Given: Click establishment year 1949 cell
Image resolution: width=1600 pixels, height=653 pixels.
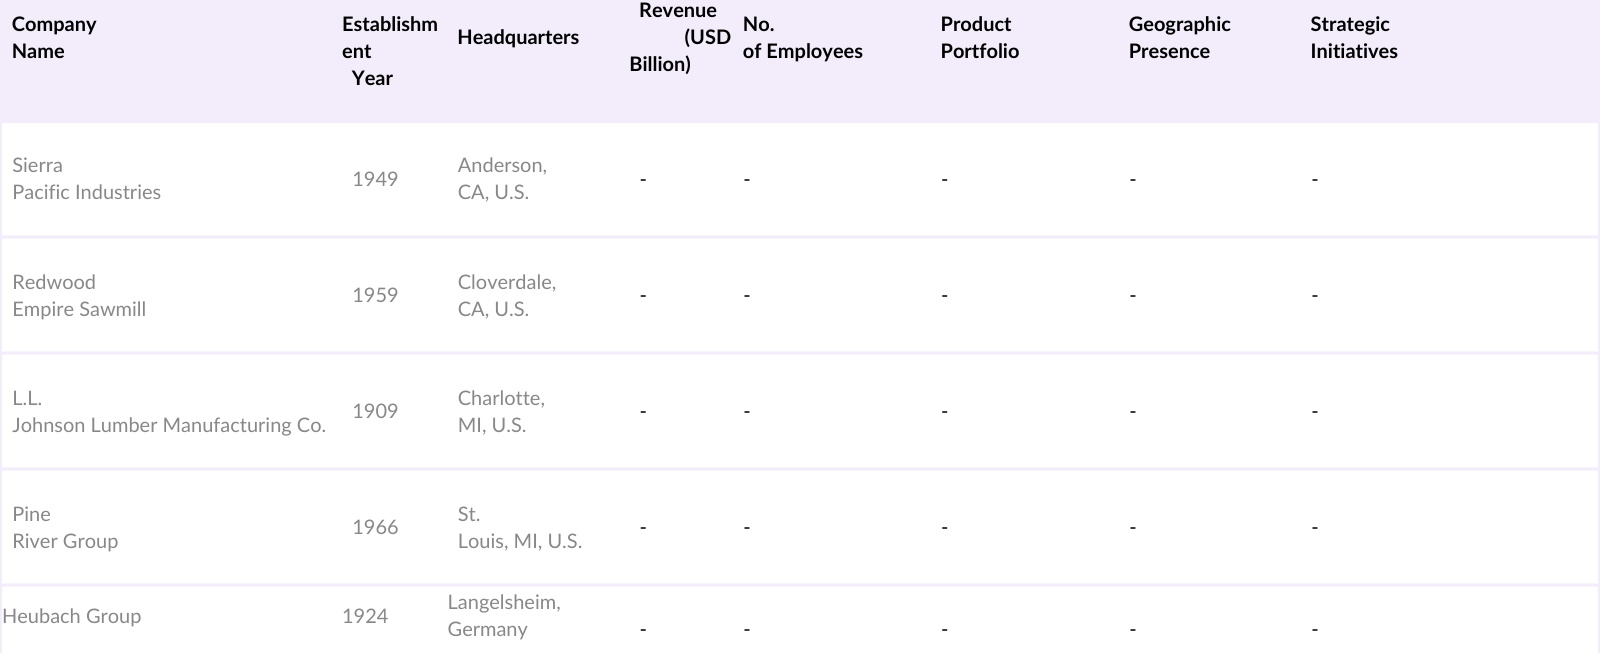Looking at the screenshot, I should point(375,179).
